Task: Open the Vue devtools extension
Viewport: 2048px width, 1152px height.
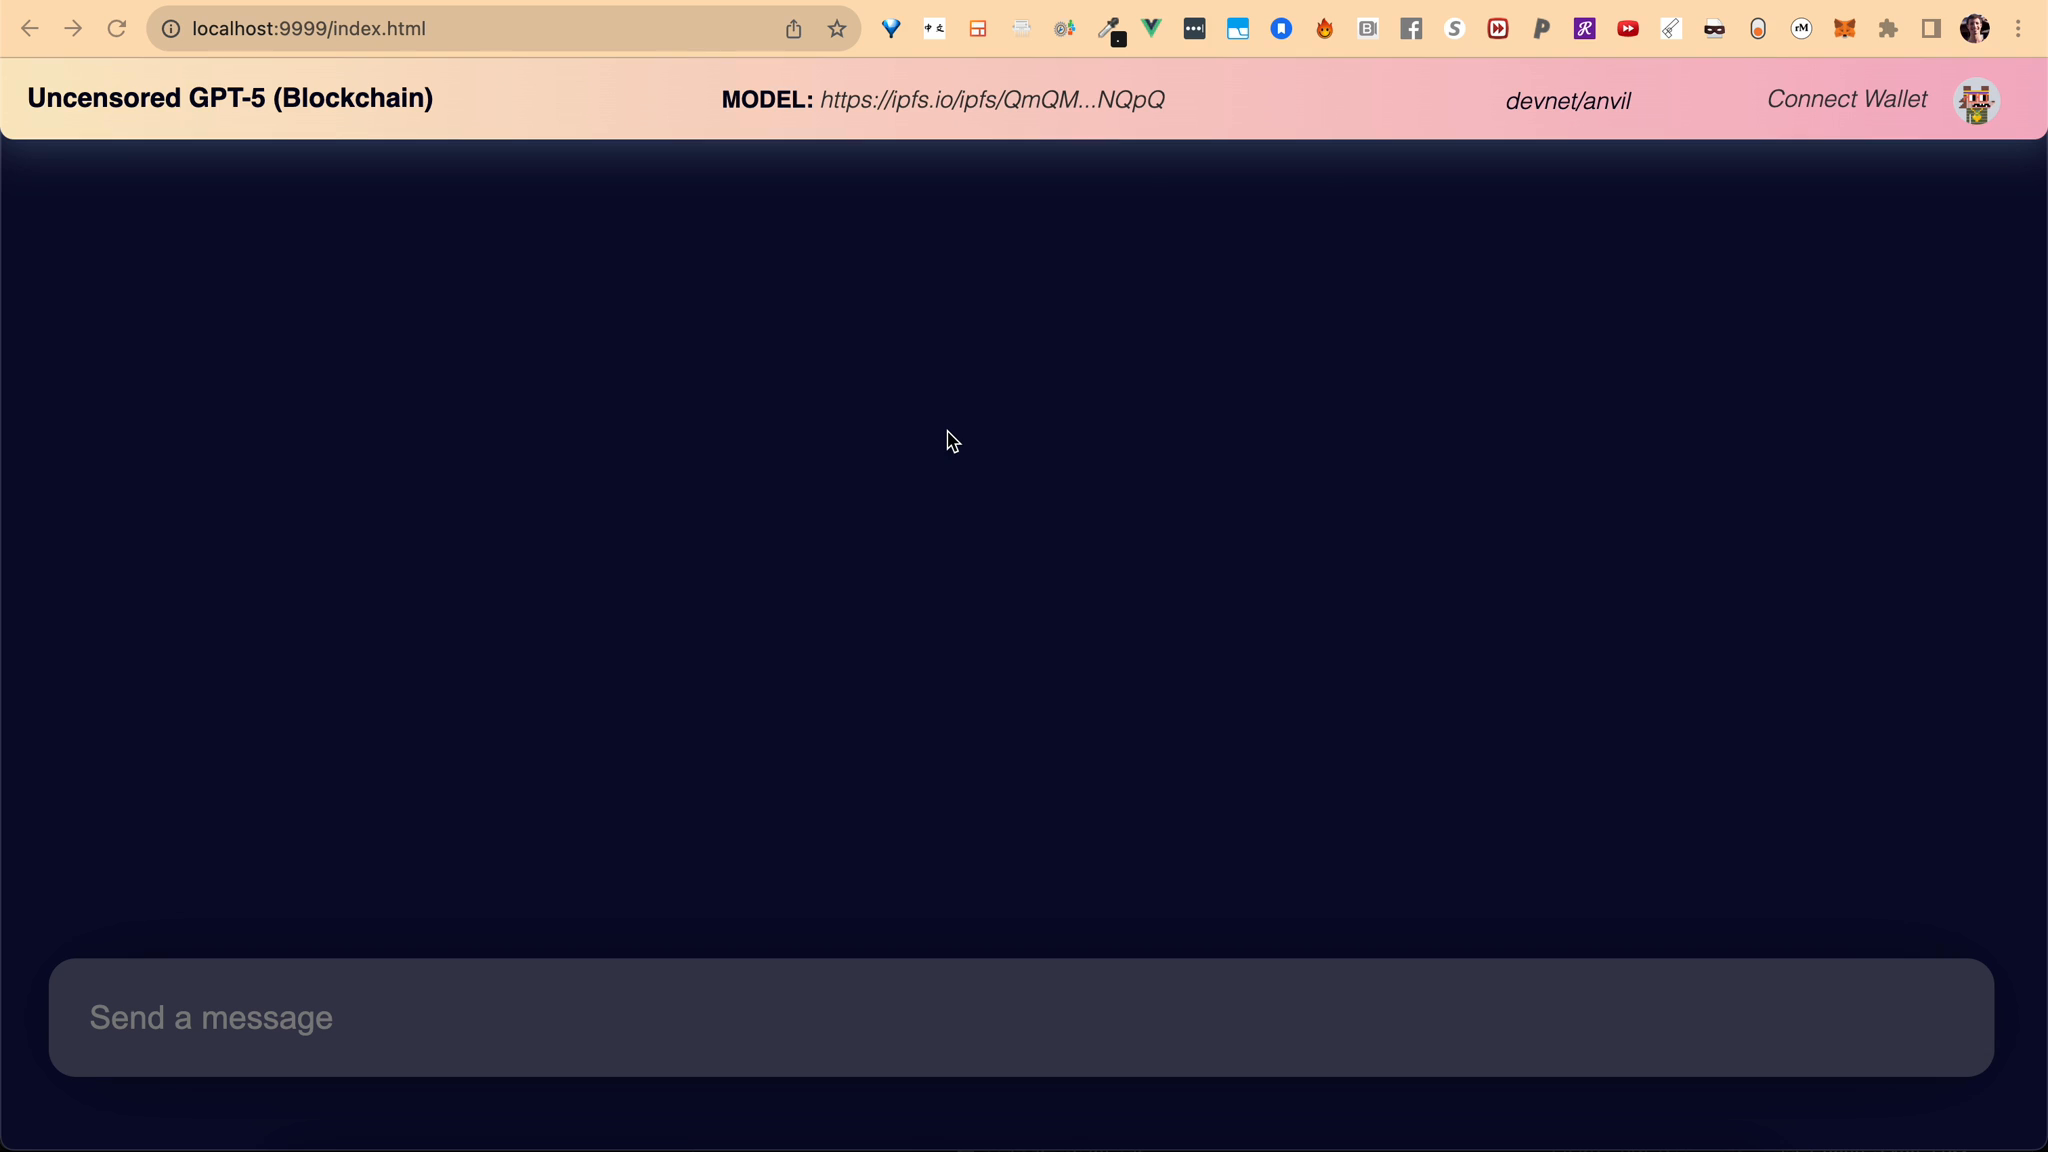Action: pyautogui.click(x=1152, y=29)
